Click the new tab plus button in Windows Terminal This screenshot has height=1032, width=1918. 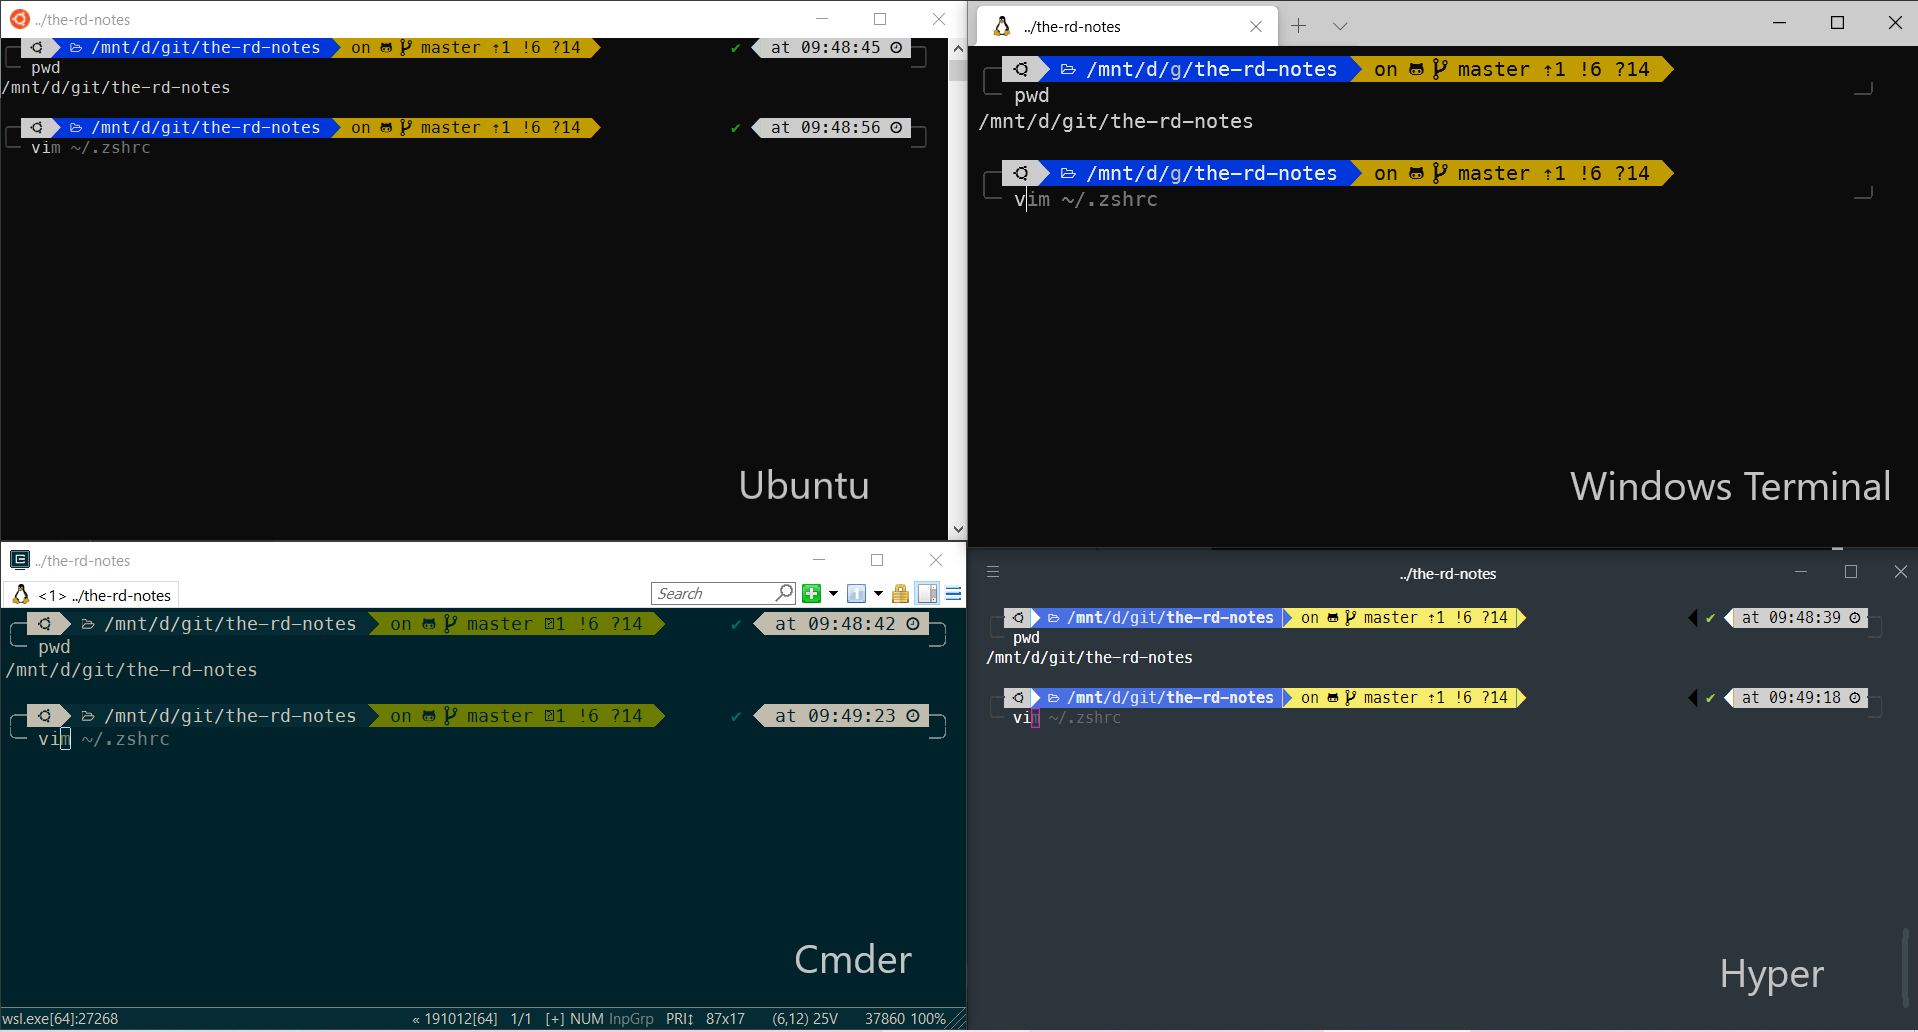coord(1299,25)
